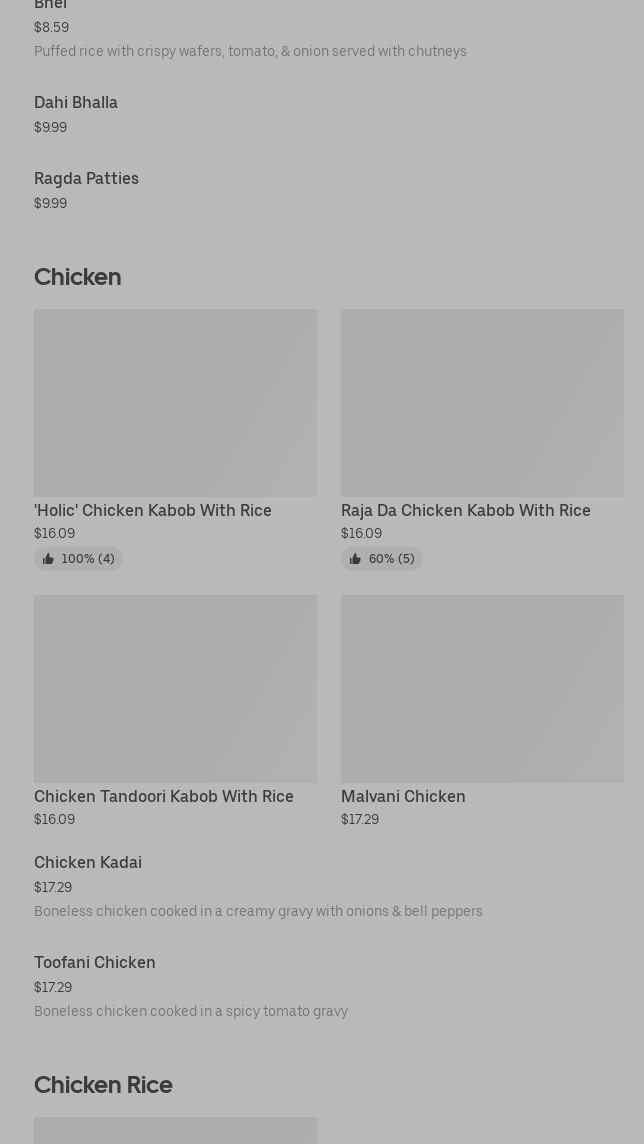Open the Toofani Chicken menu item
Viewport: 644px width, 1144px height.
(95, 962)
